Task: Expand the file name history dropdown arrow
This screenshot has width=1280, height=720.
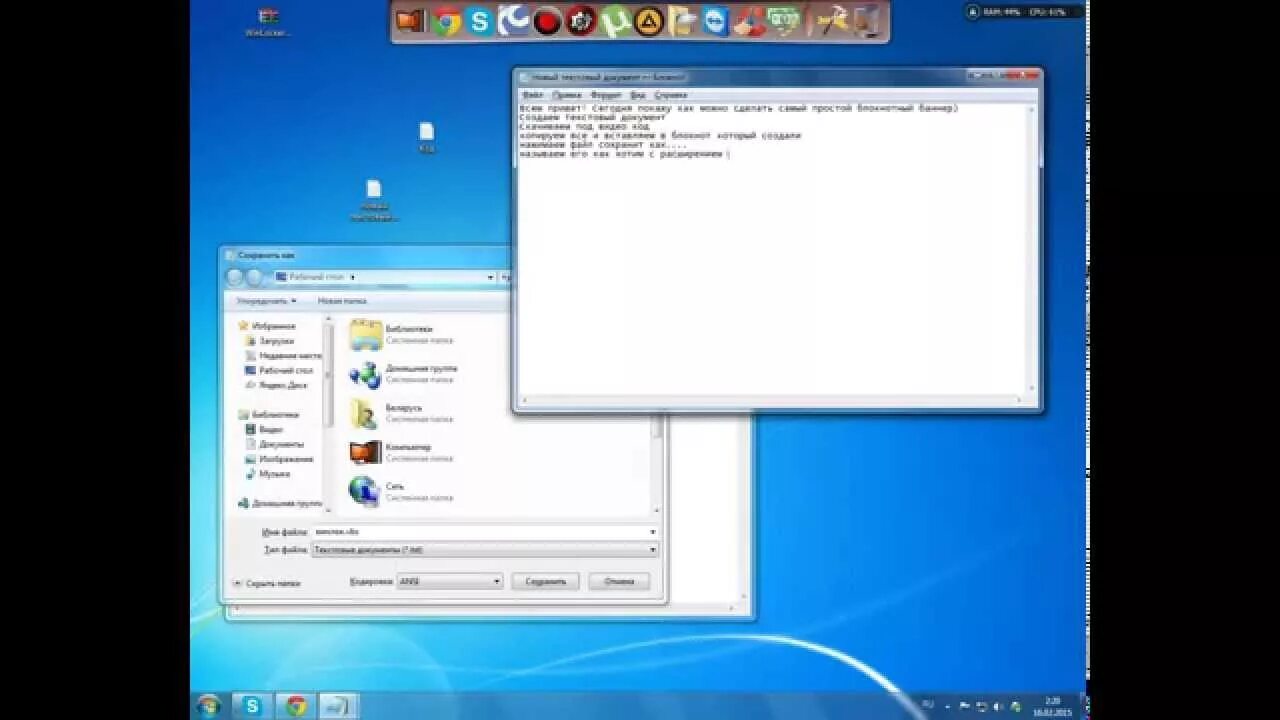Action: click(653, 532)
